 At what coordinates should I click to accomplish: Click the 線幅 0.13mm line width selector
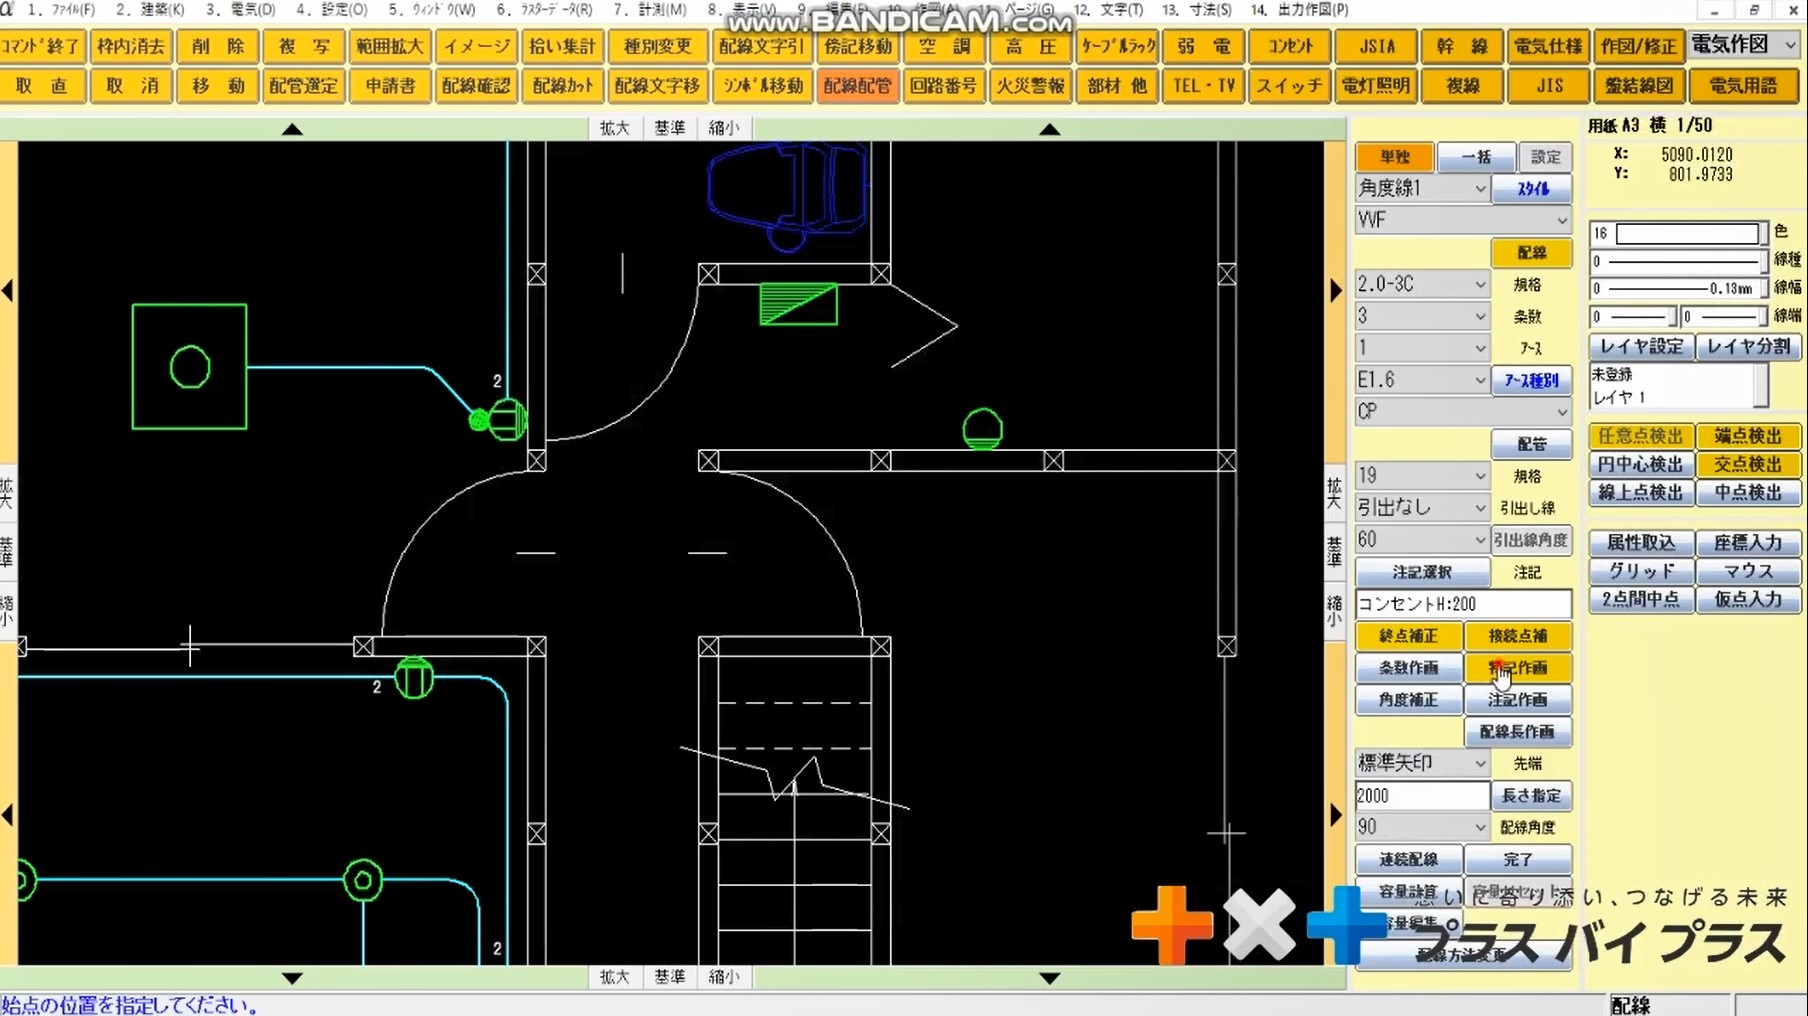pos(1678,289)
